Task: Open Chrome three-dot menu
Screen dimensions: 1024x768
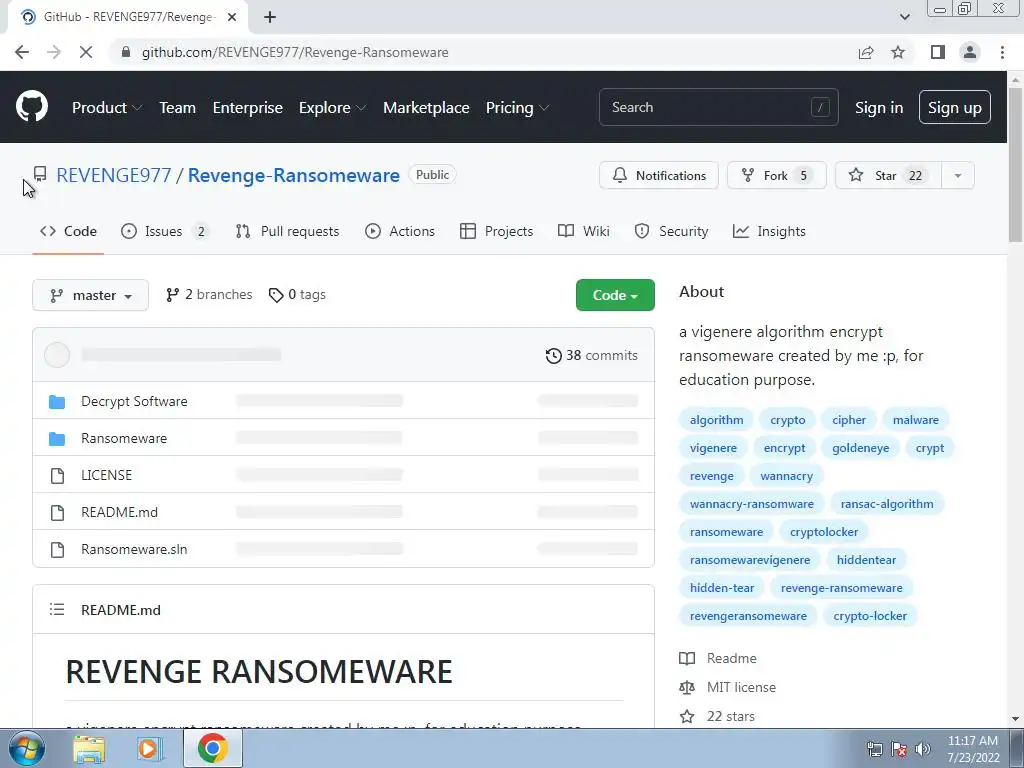Action: 1002,52
